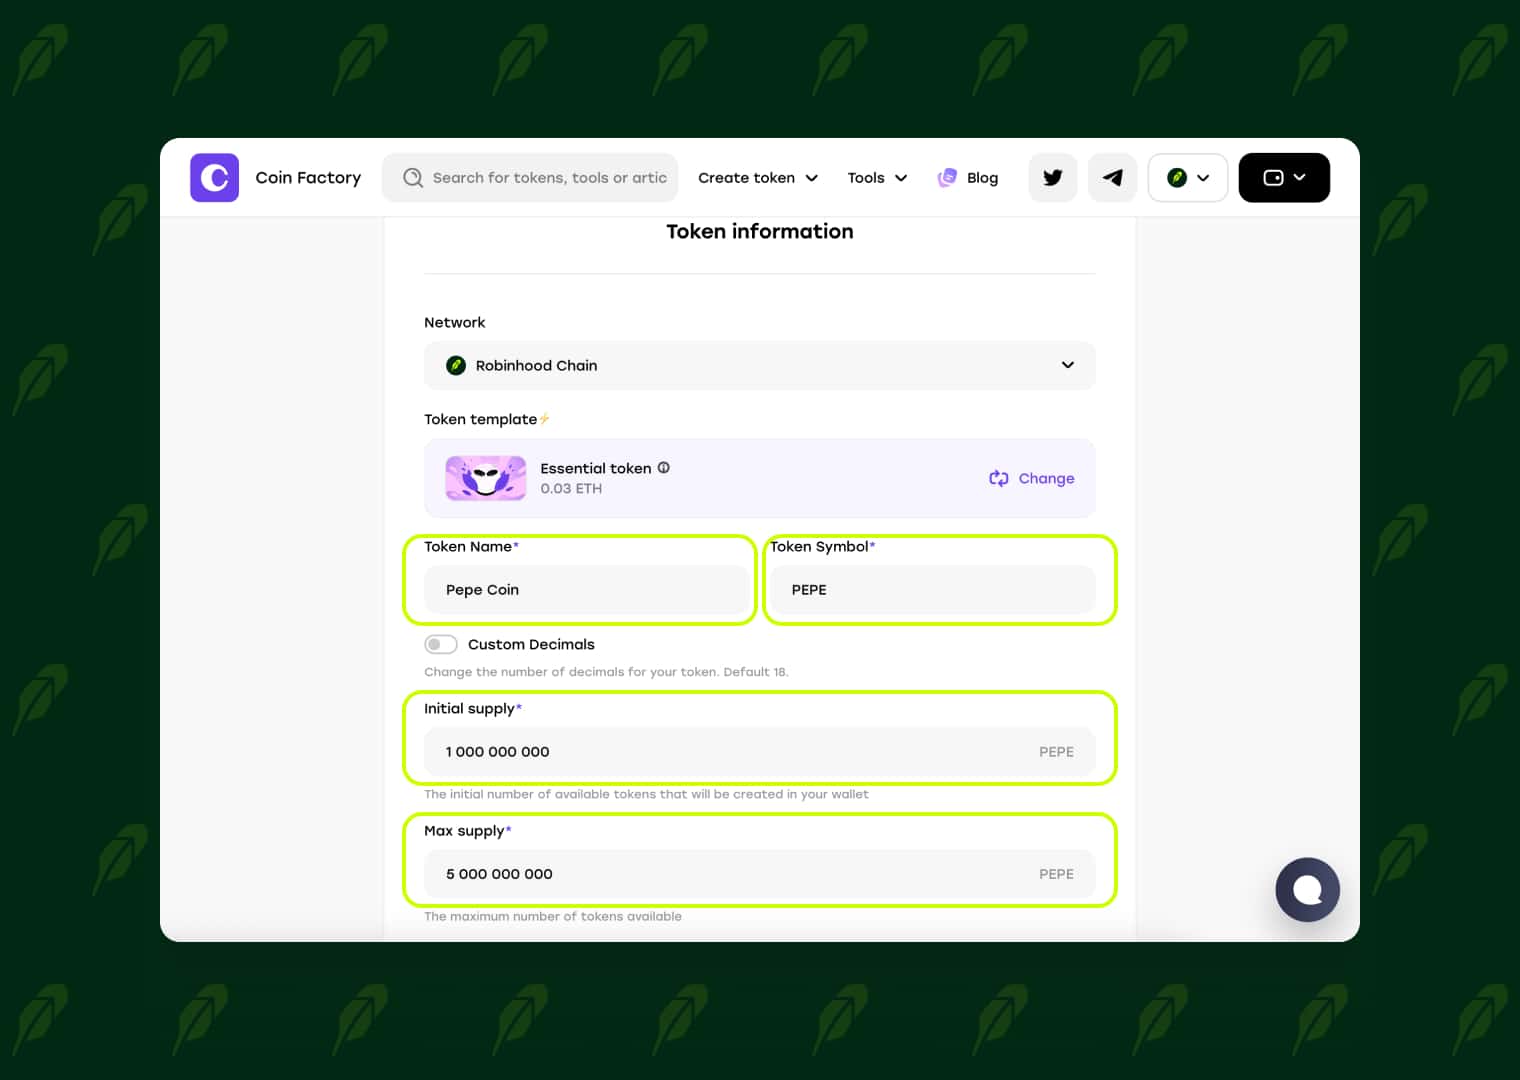
Task: Click the Token information heading
Action: pos(760,231)
